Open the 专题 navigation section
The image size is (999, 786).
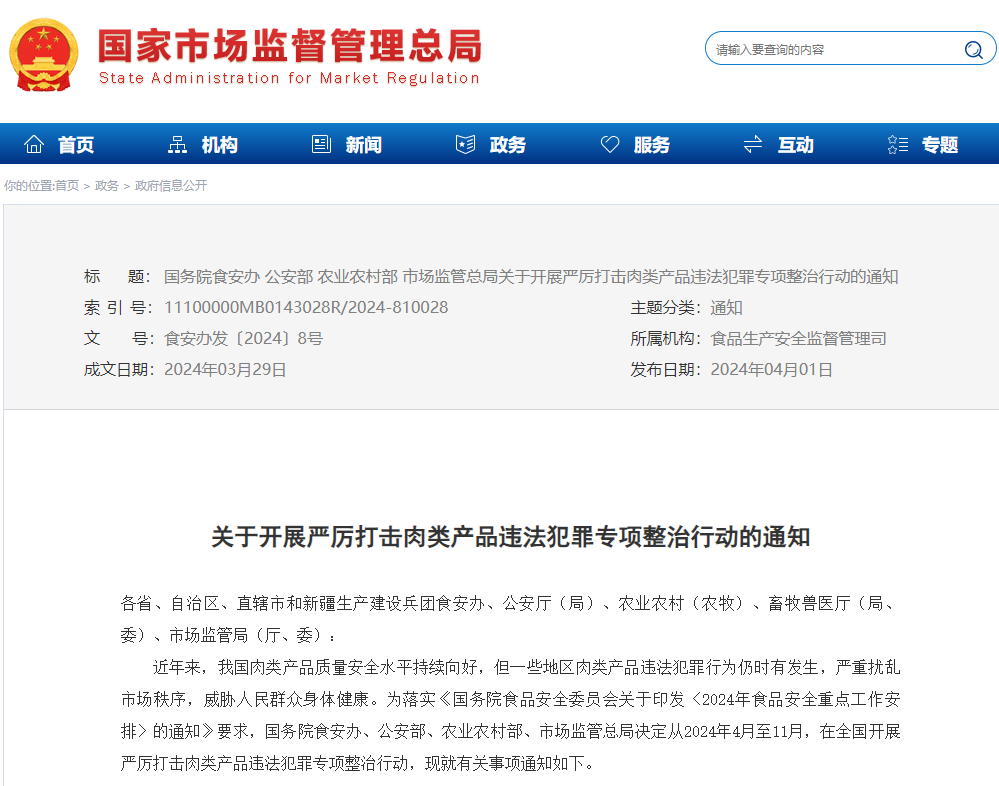pos(940,145)
